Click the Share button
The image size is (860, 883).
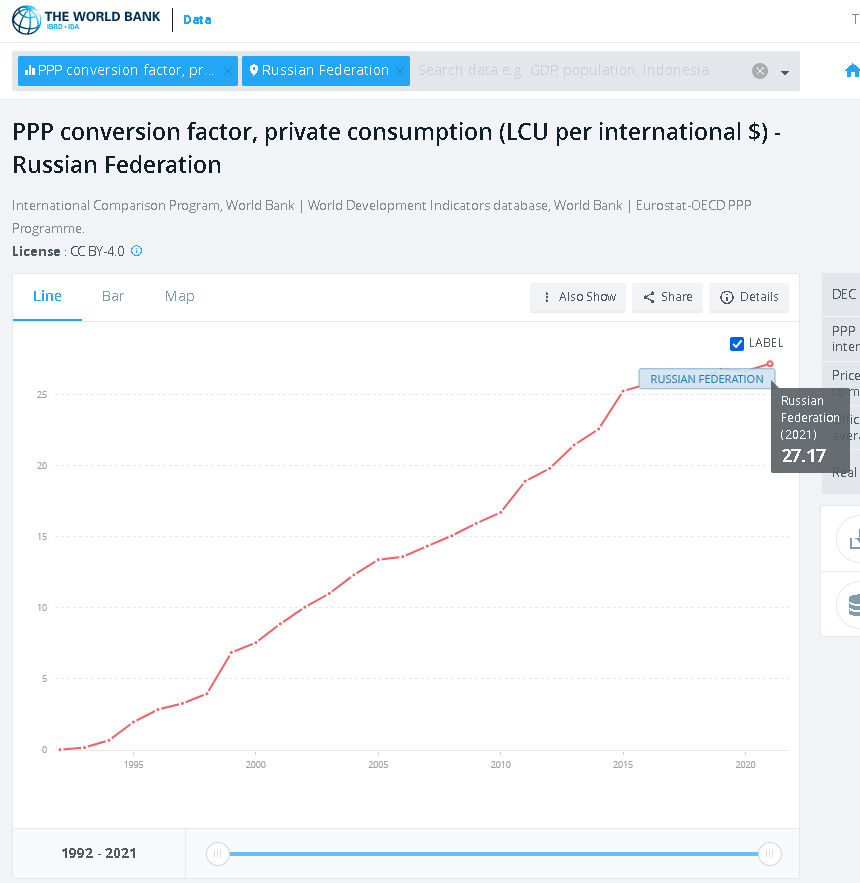tap(667, 297)
